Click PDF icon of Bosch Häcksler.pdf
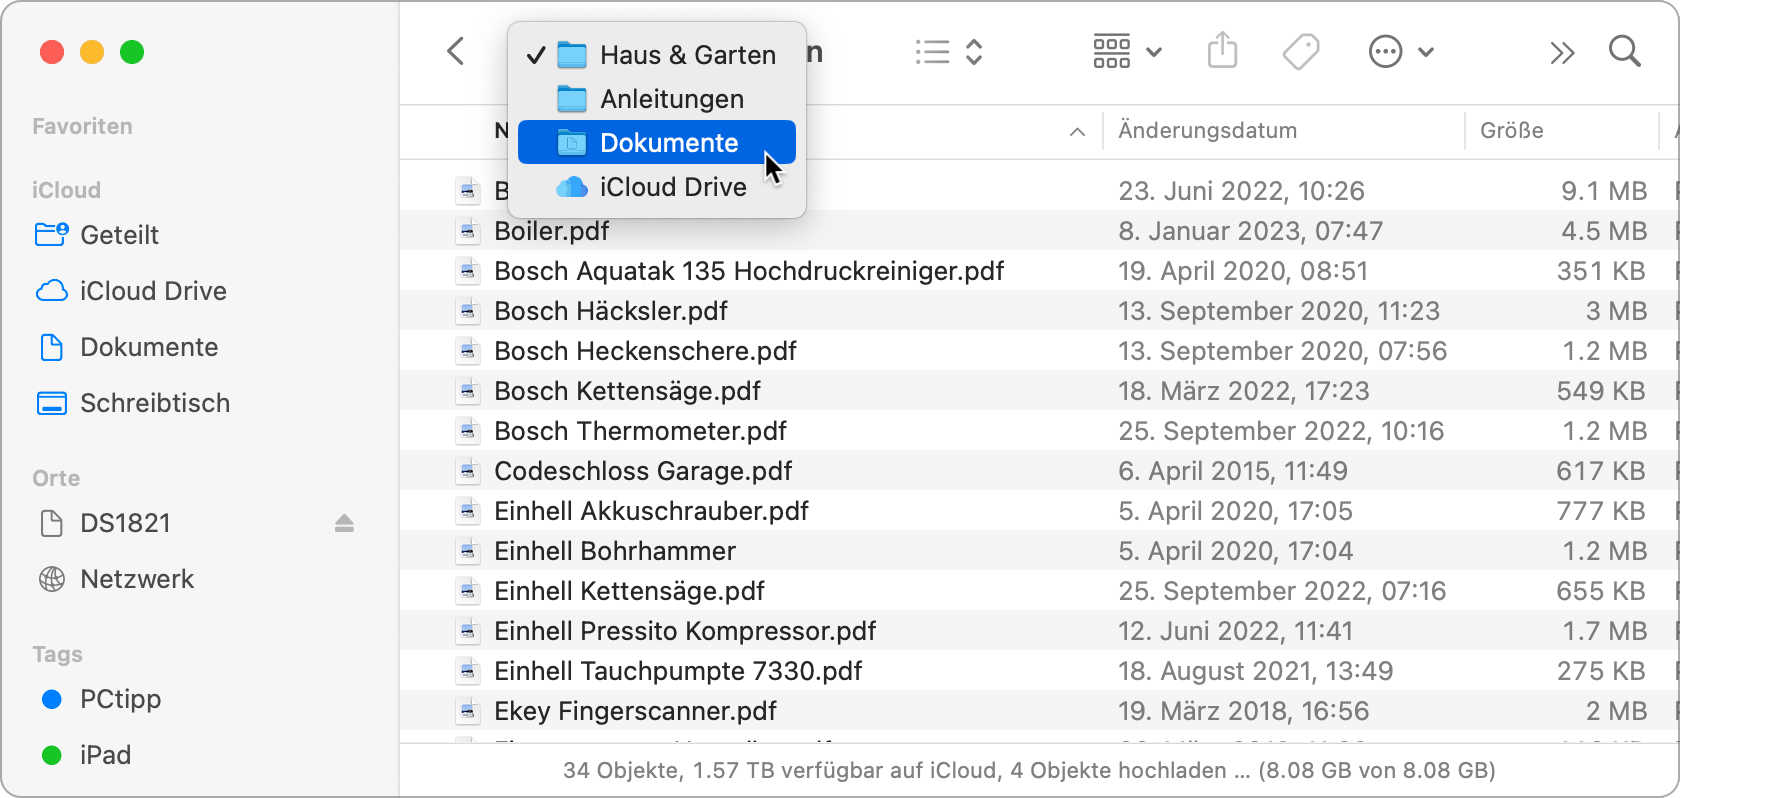Viewport: 1771px width, 798px height. 467,311
